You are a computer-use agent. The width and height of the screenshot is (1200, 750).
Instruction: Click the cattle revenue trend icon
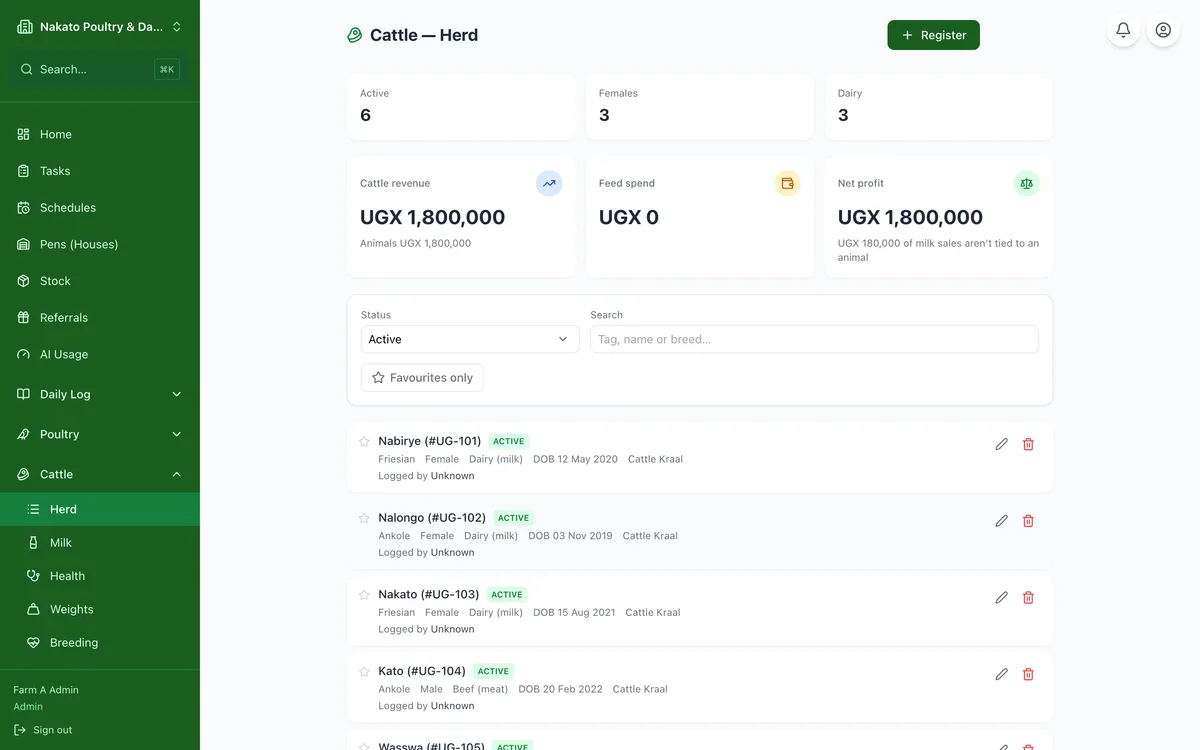tap(549, 183)
